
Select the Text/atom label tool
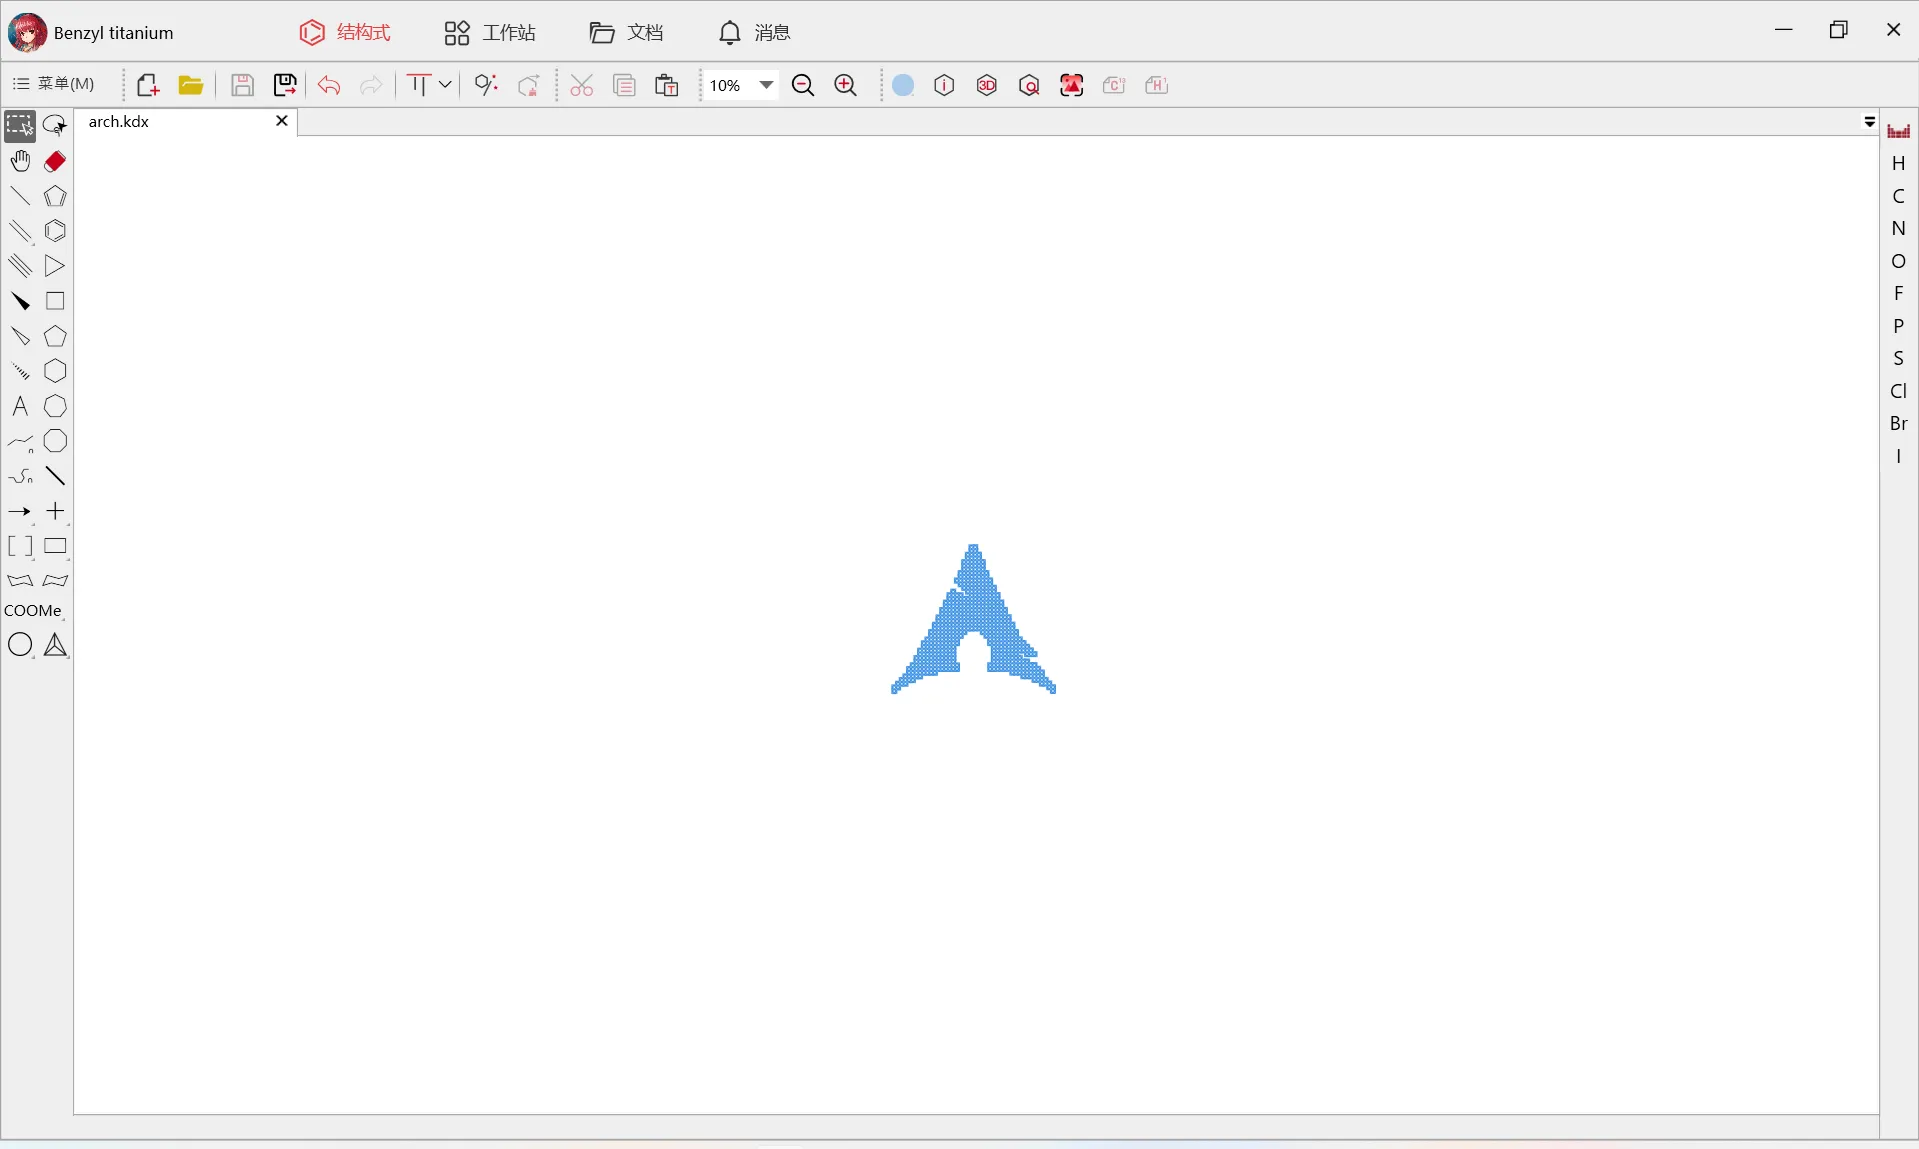coord(20,407)
